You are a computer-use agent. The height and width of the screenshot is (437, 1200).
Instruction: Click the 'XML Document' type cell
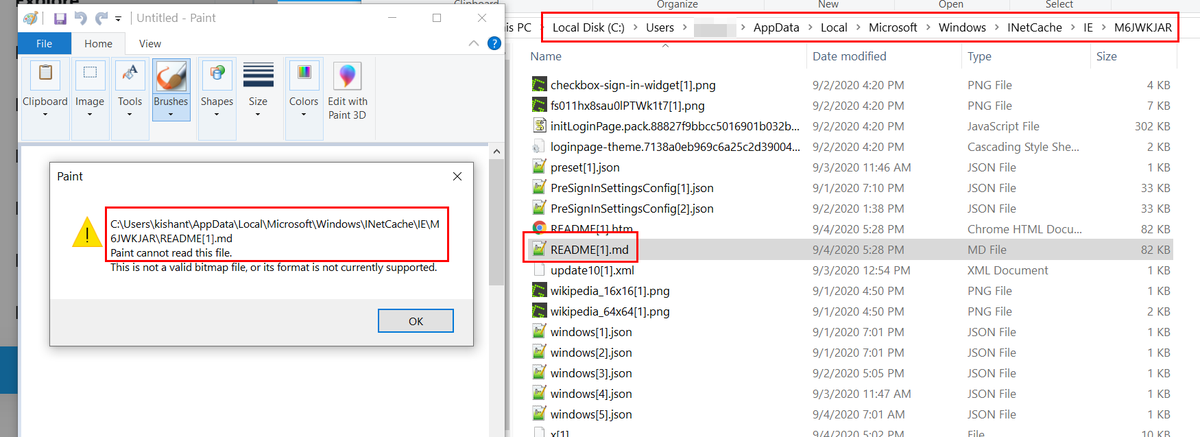click(x=1008, y=270)
